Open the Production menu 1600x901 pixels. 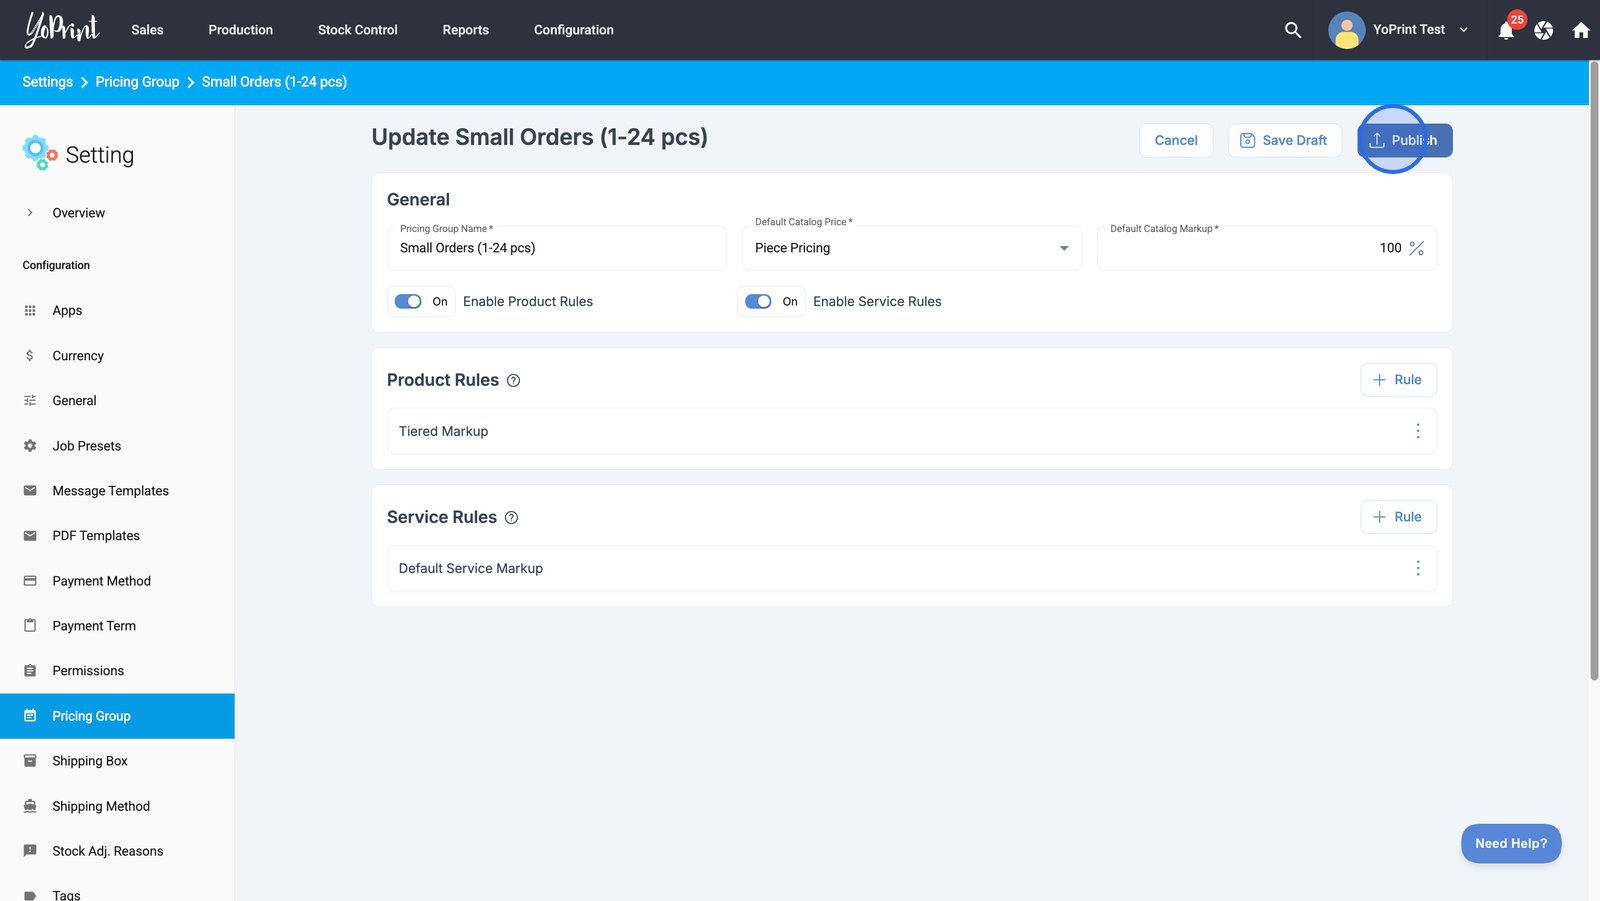(x=240, y=30)
